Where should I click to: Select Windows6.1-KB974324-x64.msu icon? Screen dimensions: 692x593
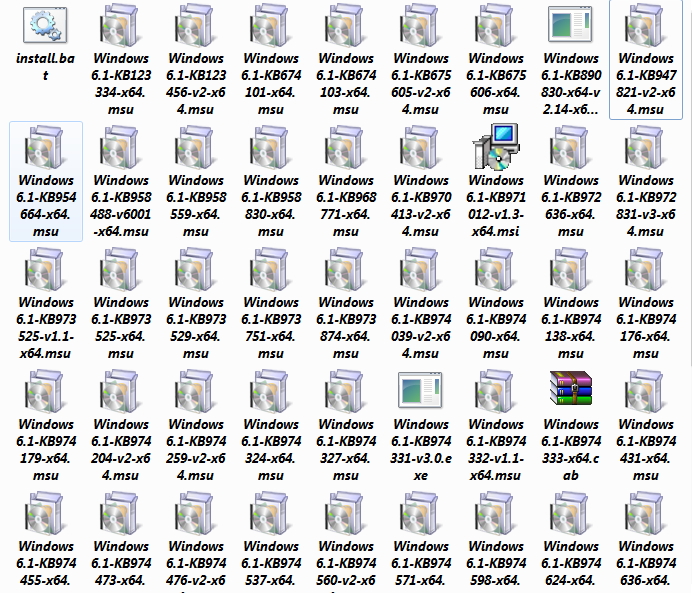pos(271,391)
